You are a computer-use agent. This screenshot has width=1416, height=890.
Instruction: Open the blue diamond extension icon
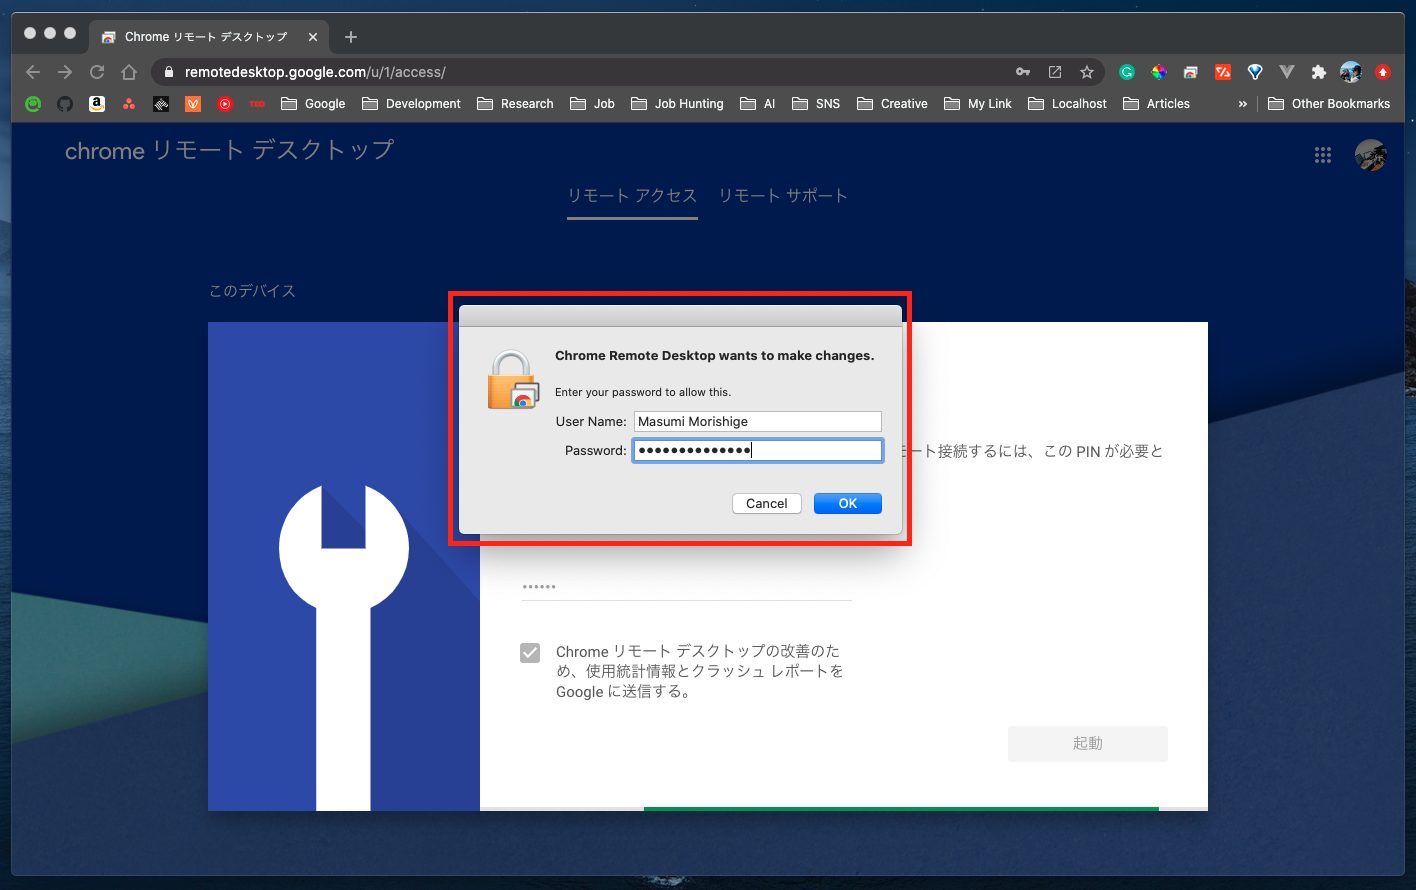click(1255, 72)
